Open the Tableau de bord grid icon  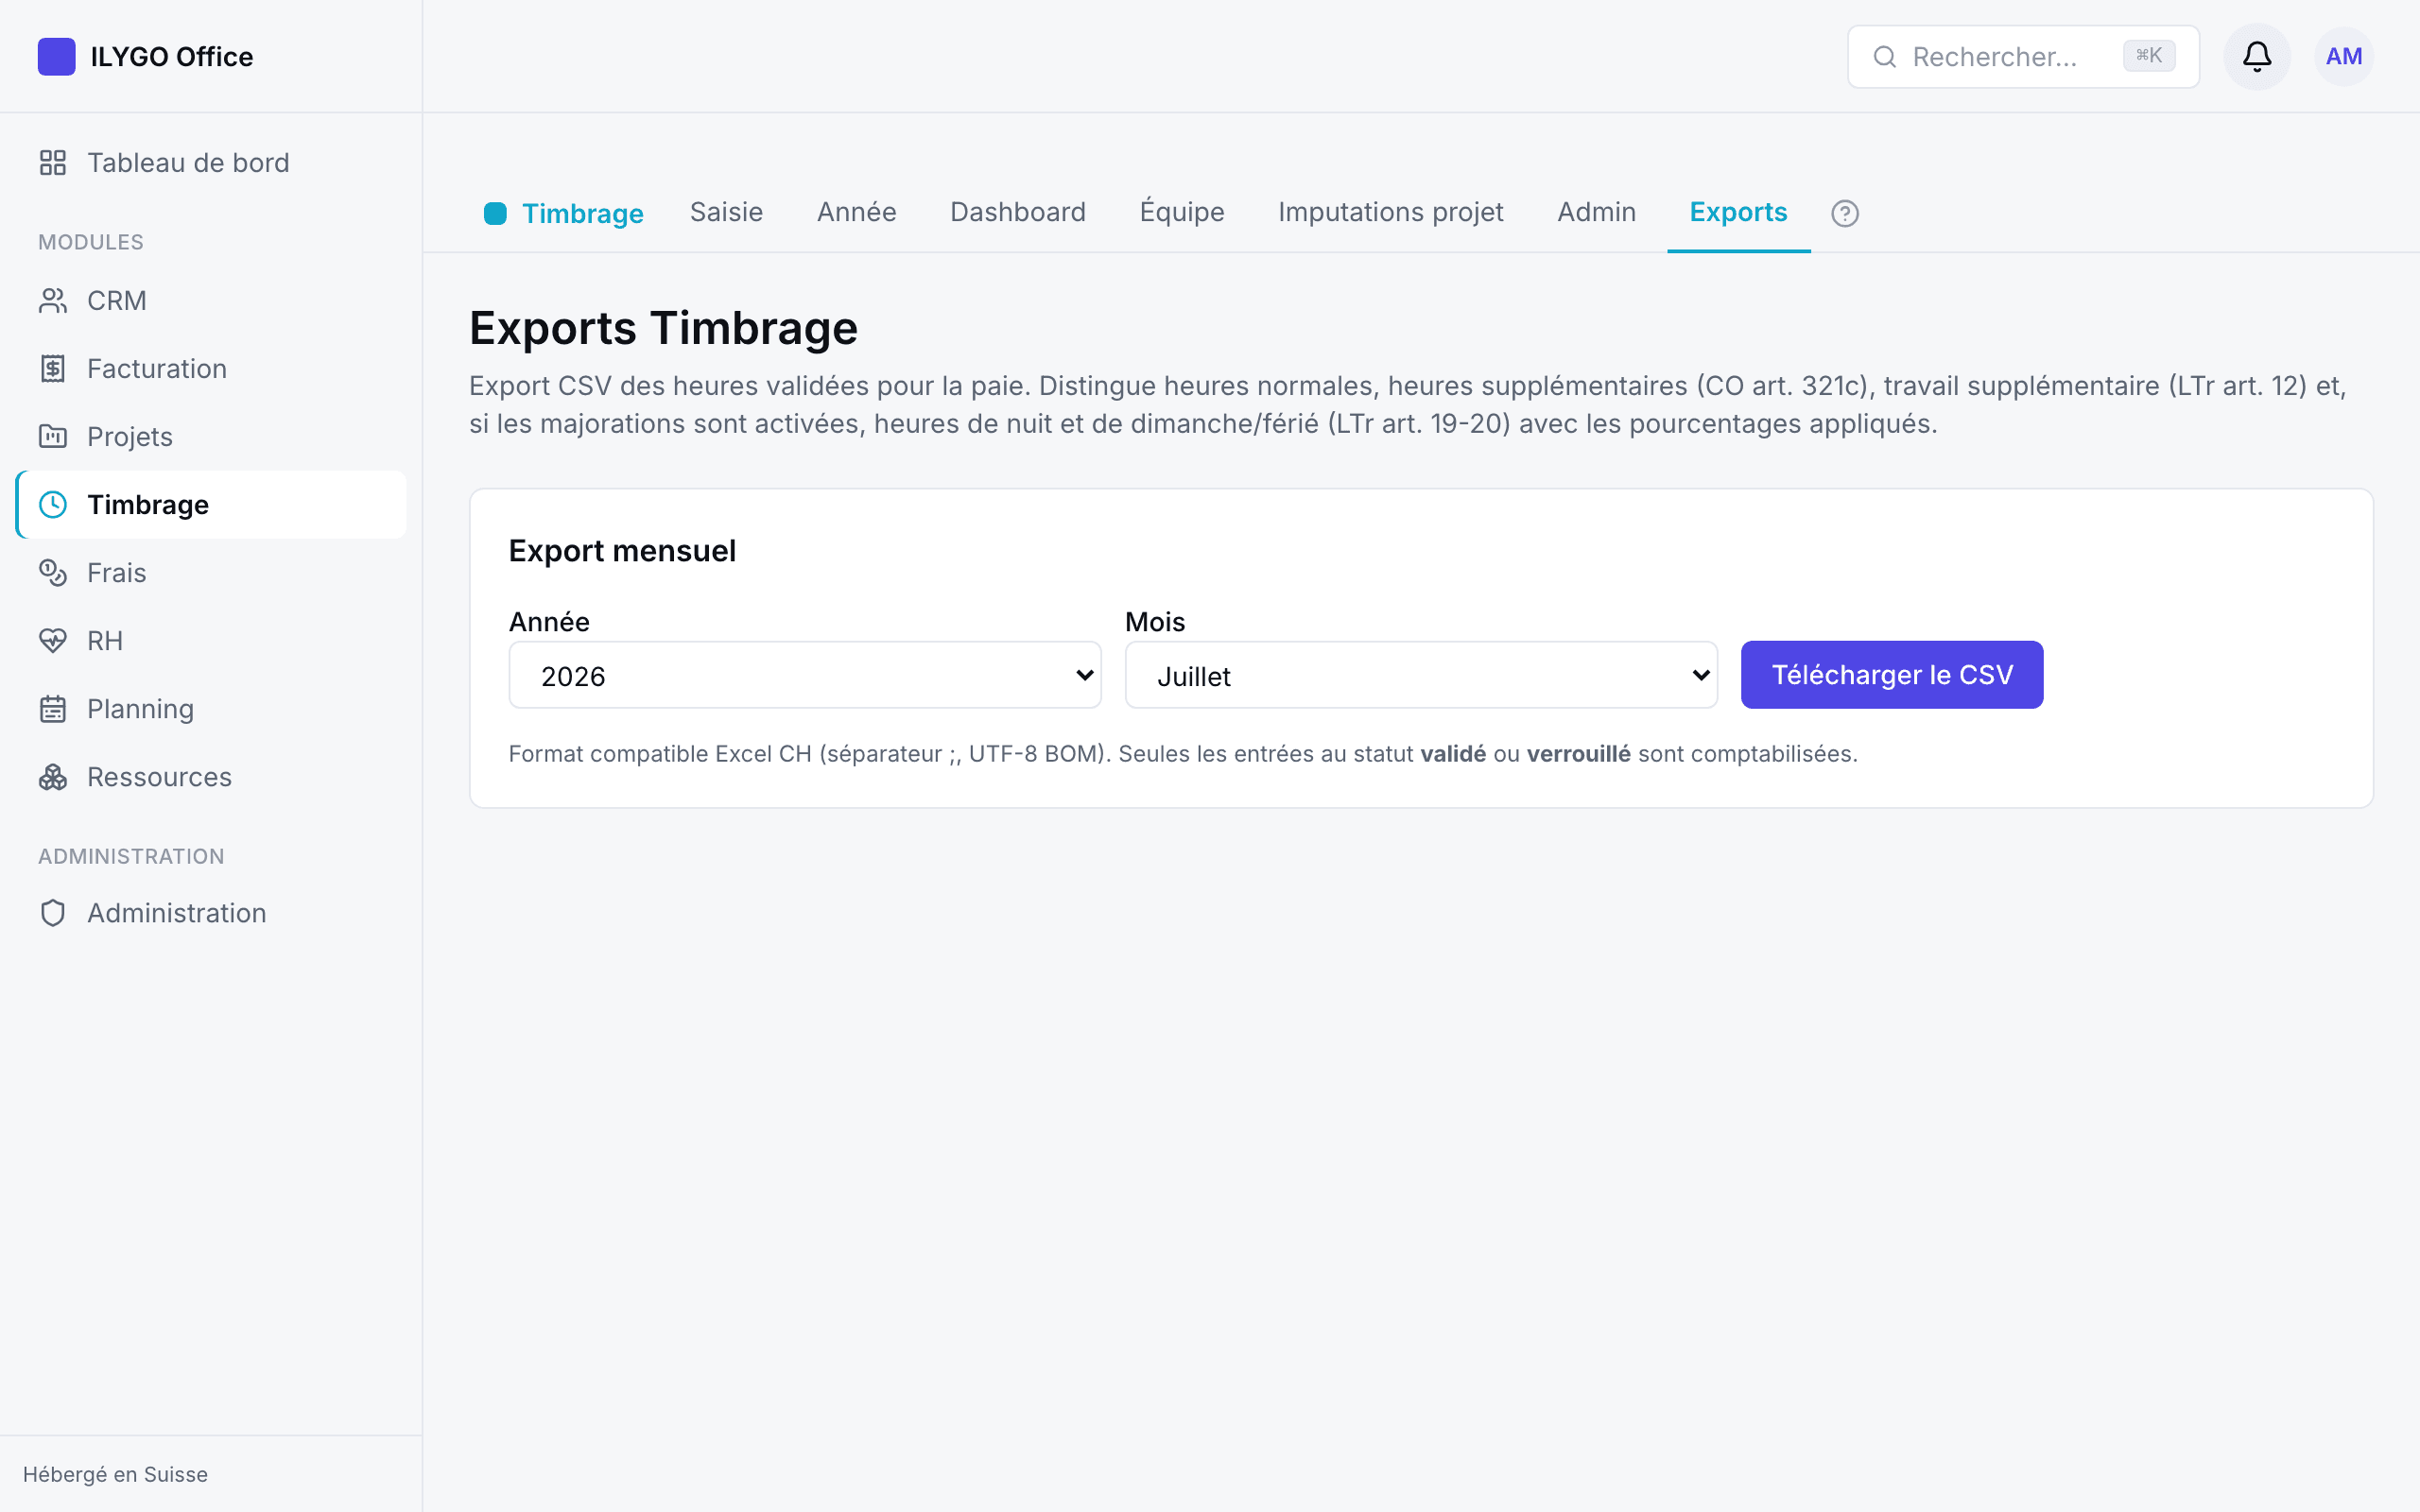[53, 162]
